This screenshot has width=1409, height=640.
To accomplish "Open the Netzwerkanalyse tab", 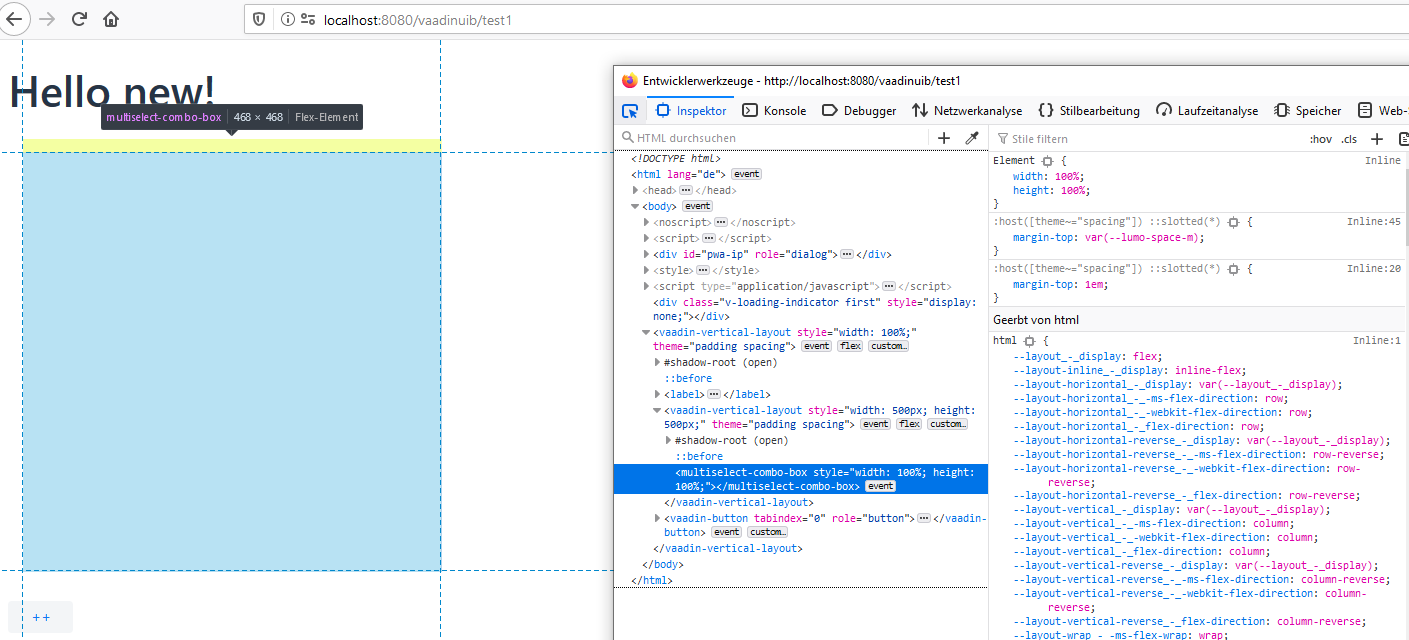I will (x=967, y=111).
